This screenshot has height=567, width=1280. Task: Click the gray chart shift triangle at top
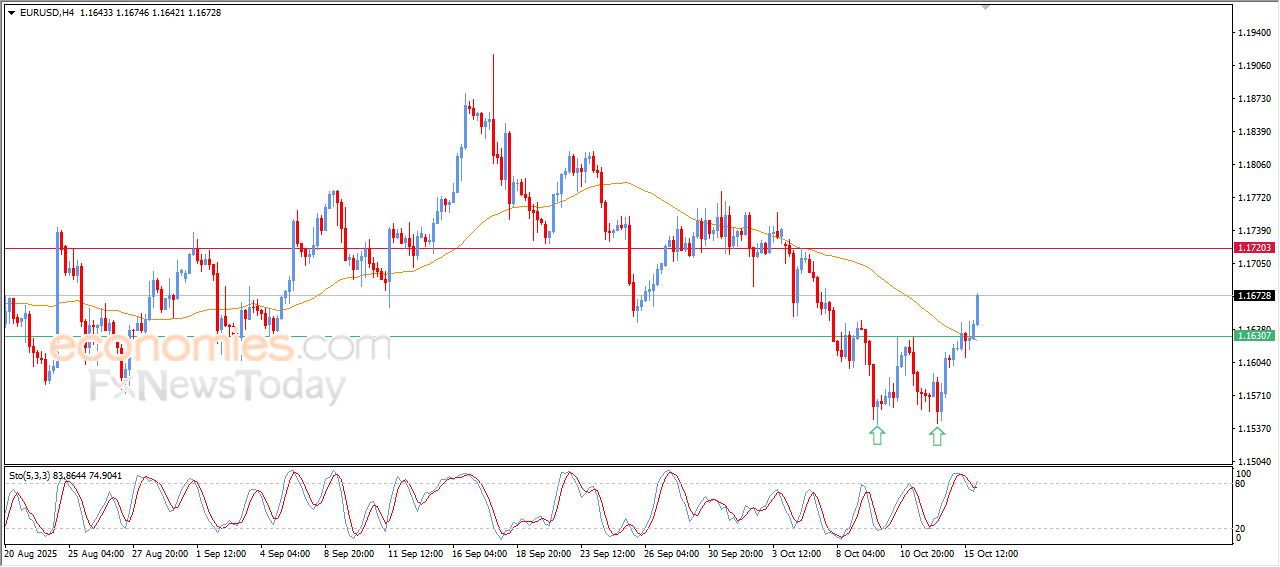coord(986,7)
